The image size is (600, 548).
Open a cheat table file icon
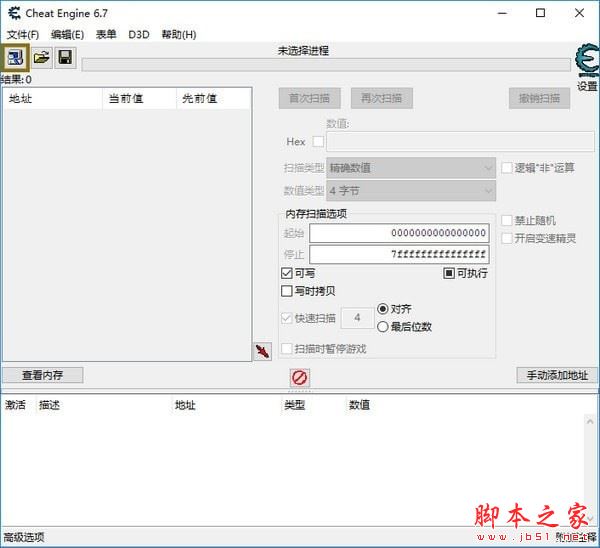[42, 58]
